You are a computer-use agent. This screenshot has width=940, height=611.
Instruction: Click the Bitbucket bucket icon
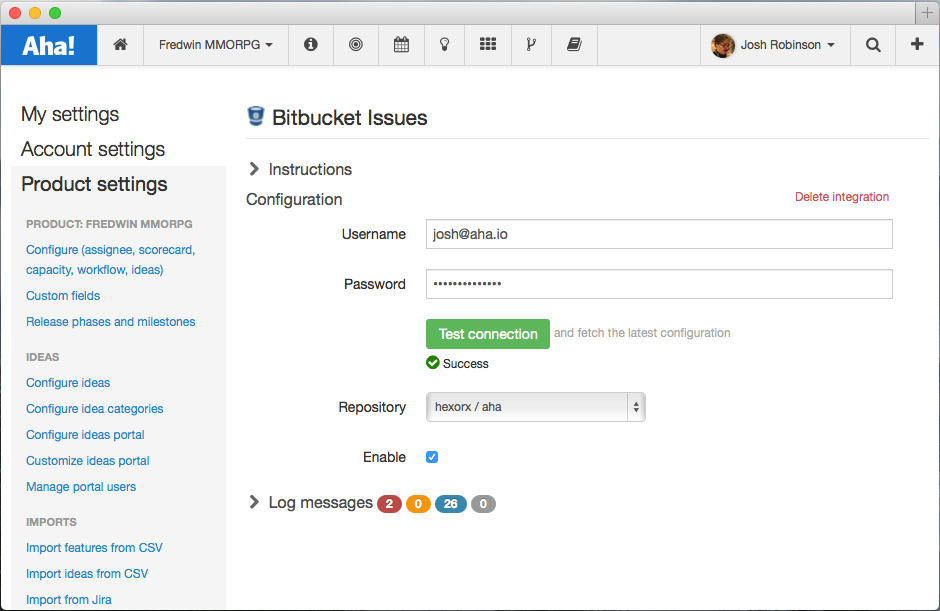[256, 116]
